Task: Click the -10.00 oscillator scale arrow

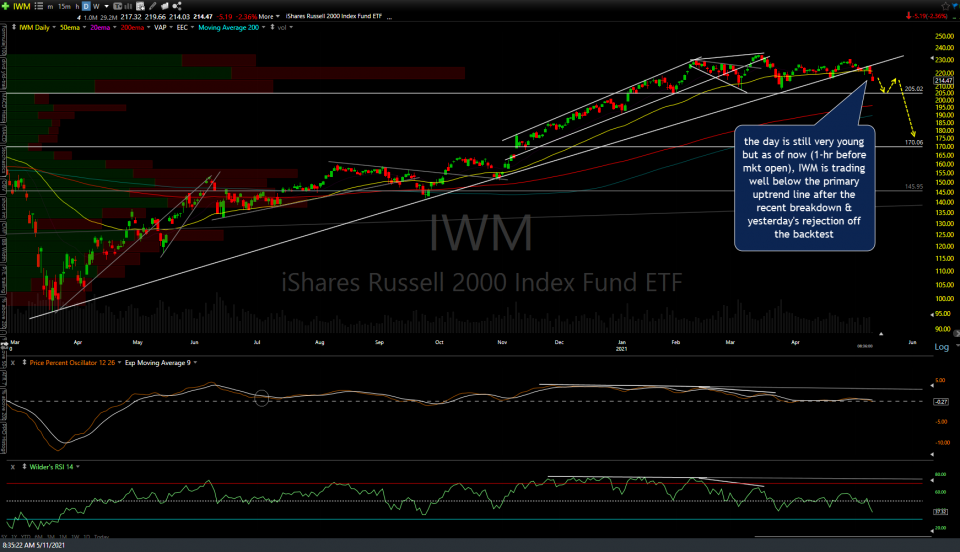Action: [x=932, y=454]
